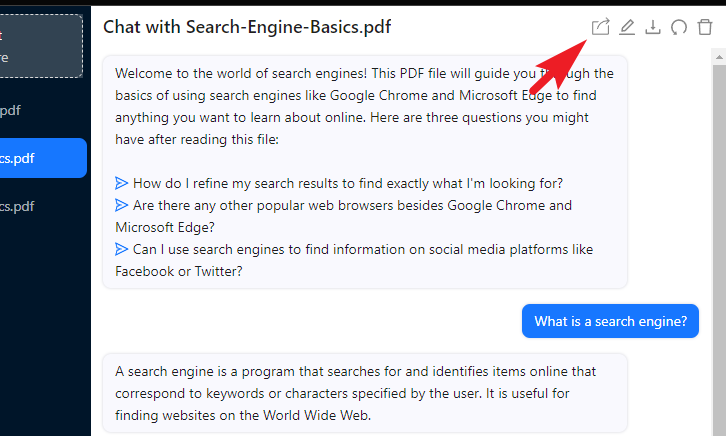Click the share chat icon
The image size is (726, 436).
[601, 27]
